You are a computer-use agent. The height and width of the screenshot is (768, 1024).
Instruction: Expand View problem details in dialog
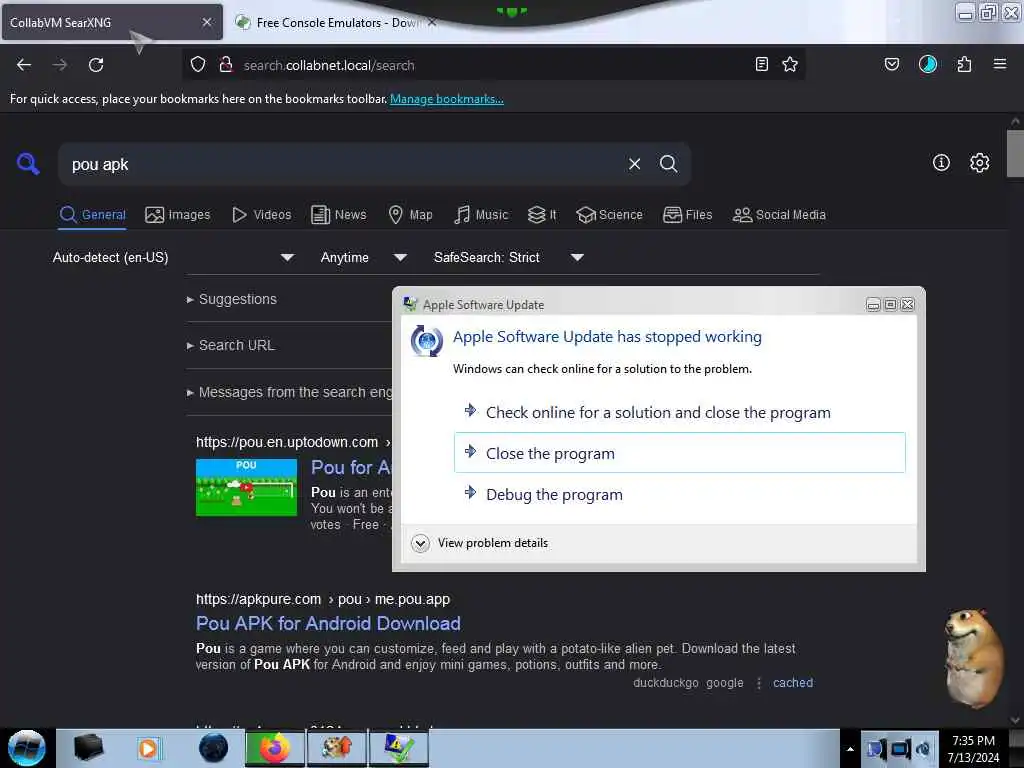481,543
